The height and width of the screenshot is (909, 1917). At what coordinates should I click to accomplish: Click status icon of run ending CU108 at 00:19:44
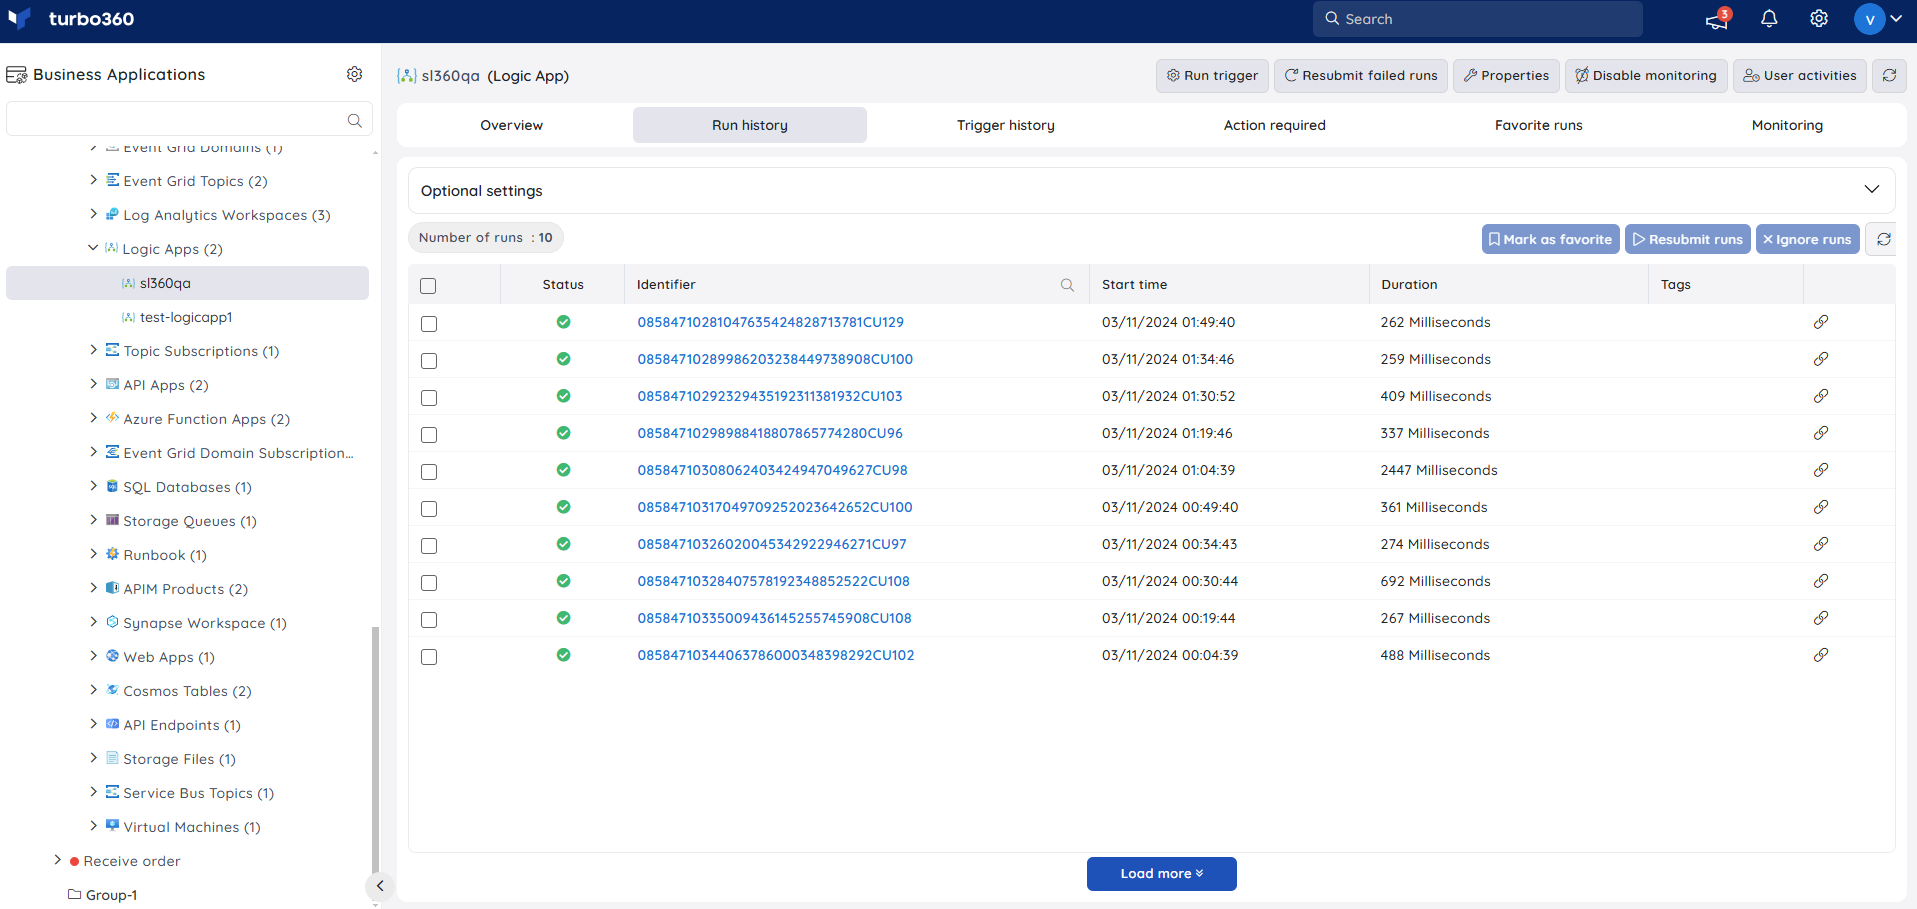tap(563, 618)
